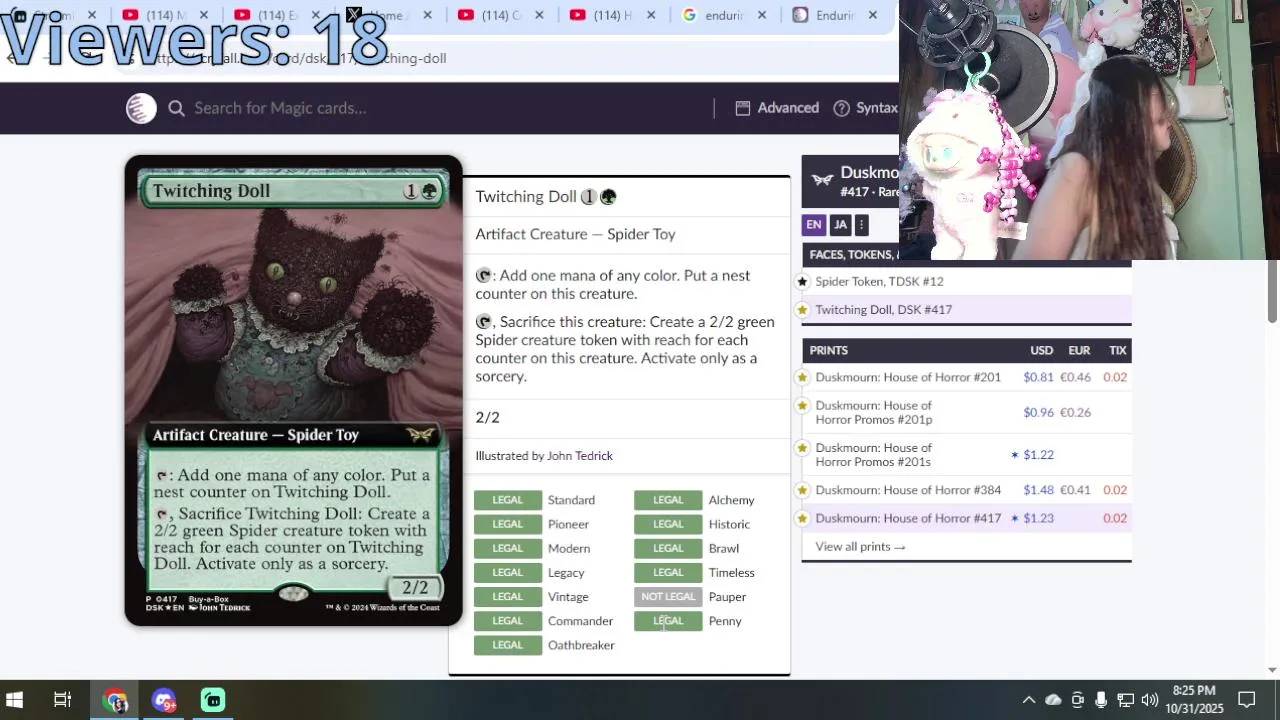Open Discord from the taskbar
Image resolution: width=1280 pixels, height=720 pixels.
(164, 700)
